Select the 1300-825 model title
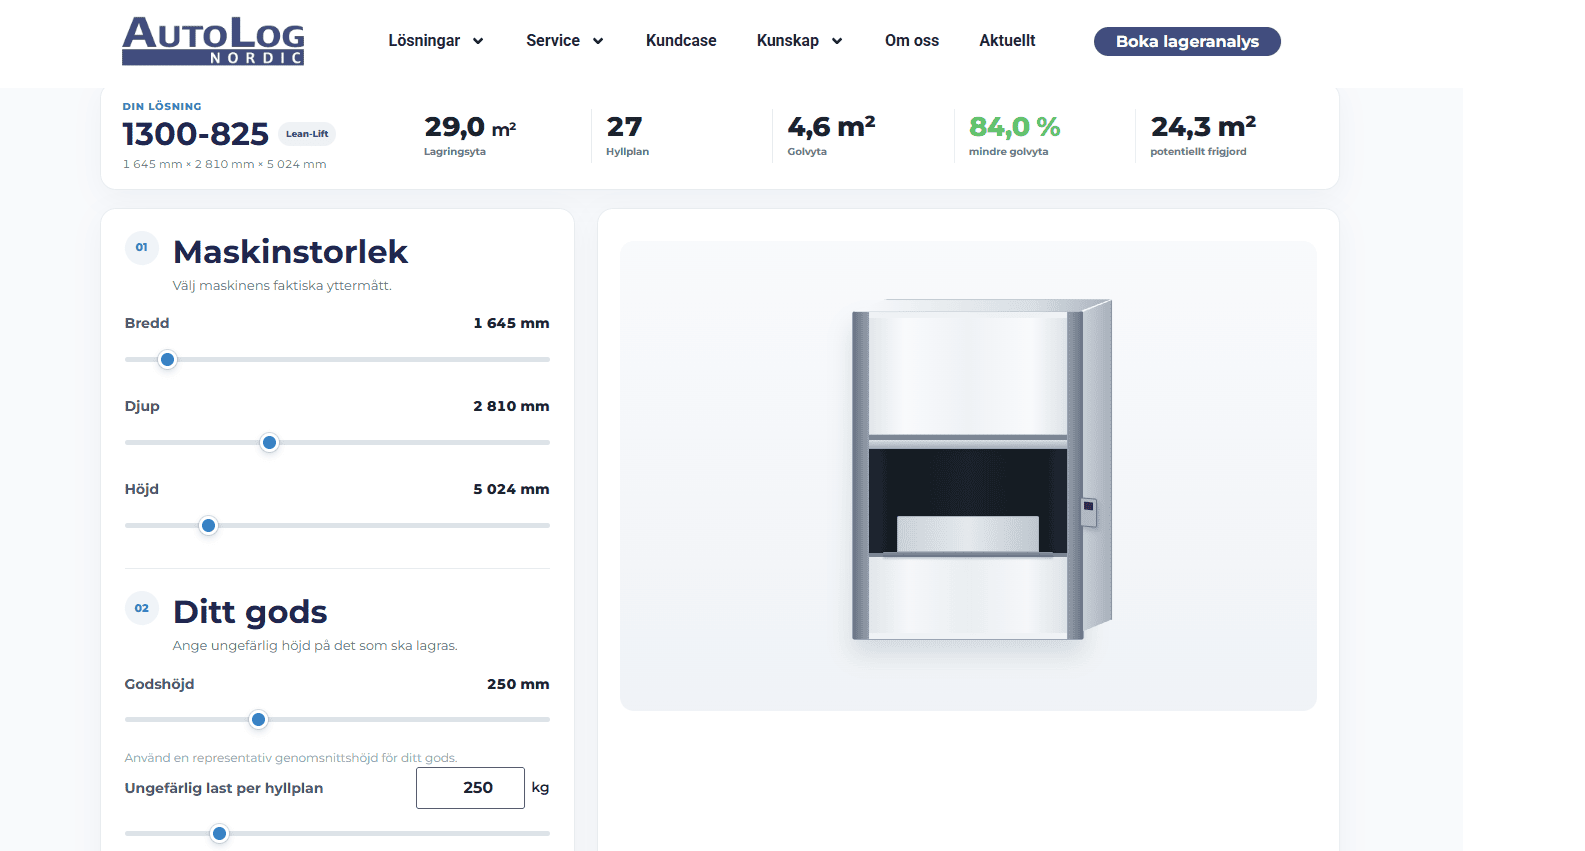Screen dimensions: 1585x851 [x=196, y=134]
